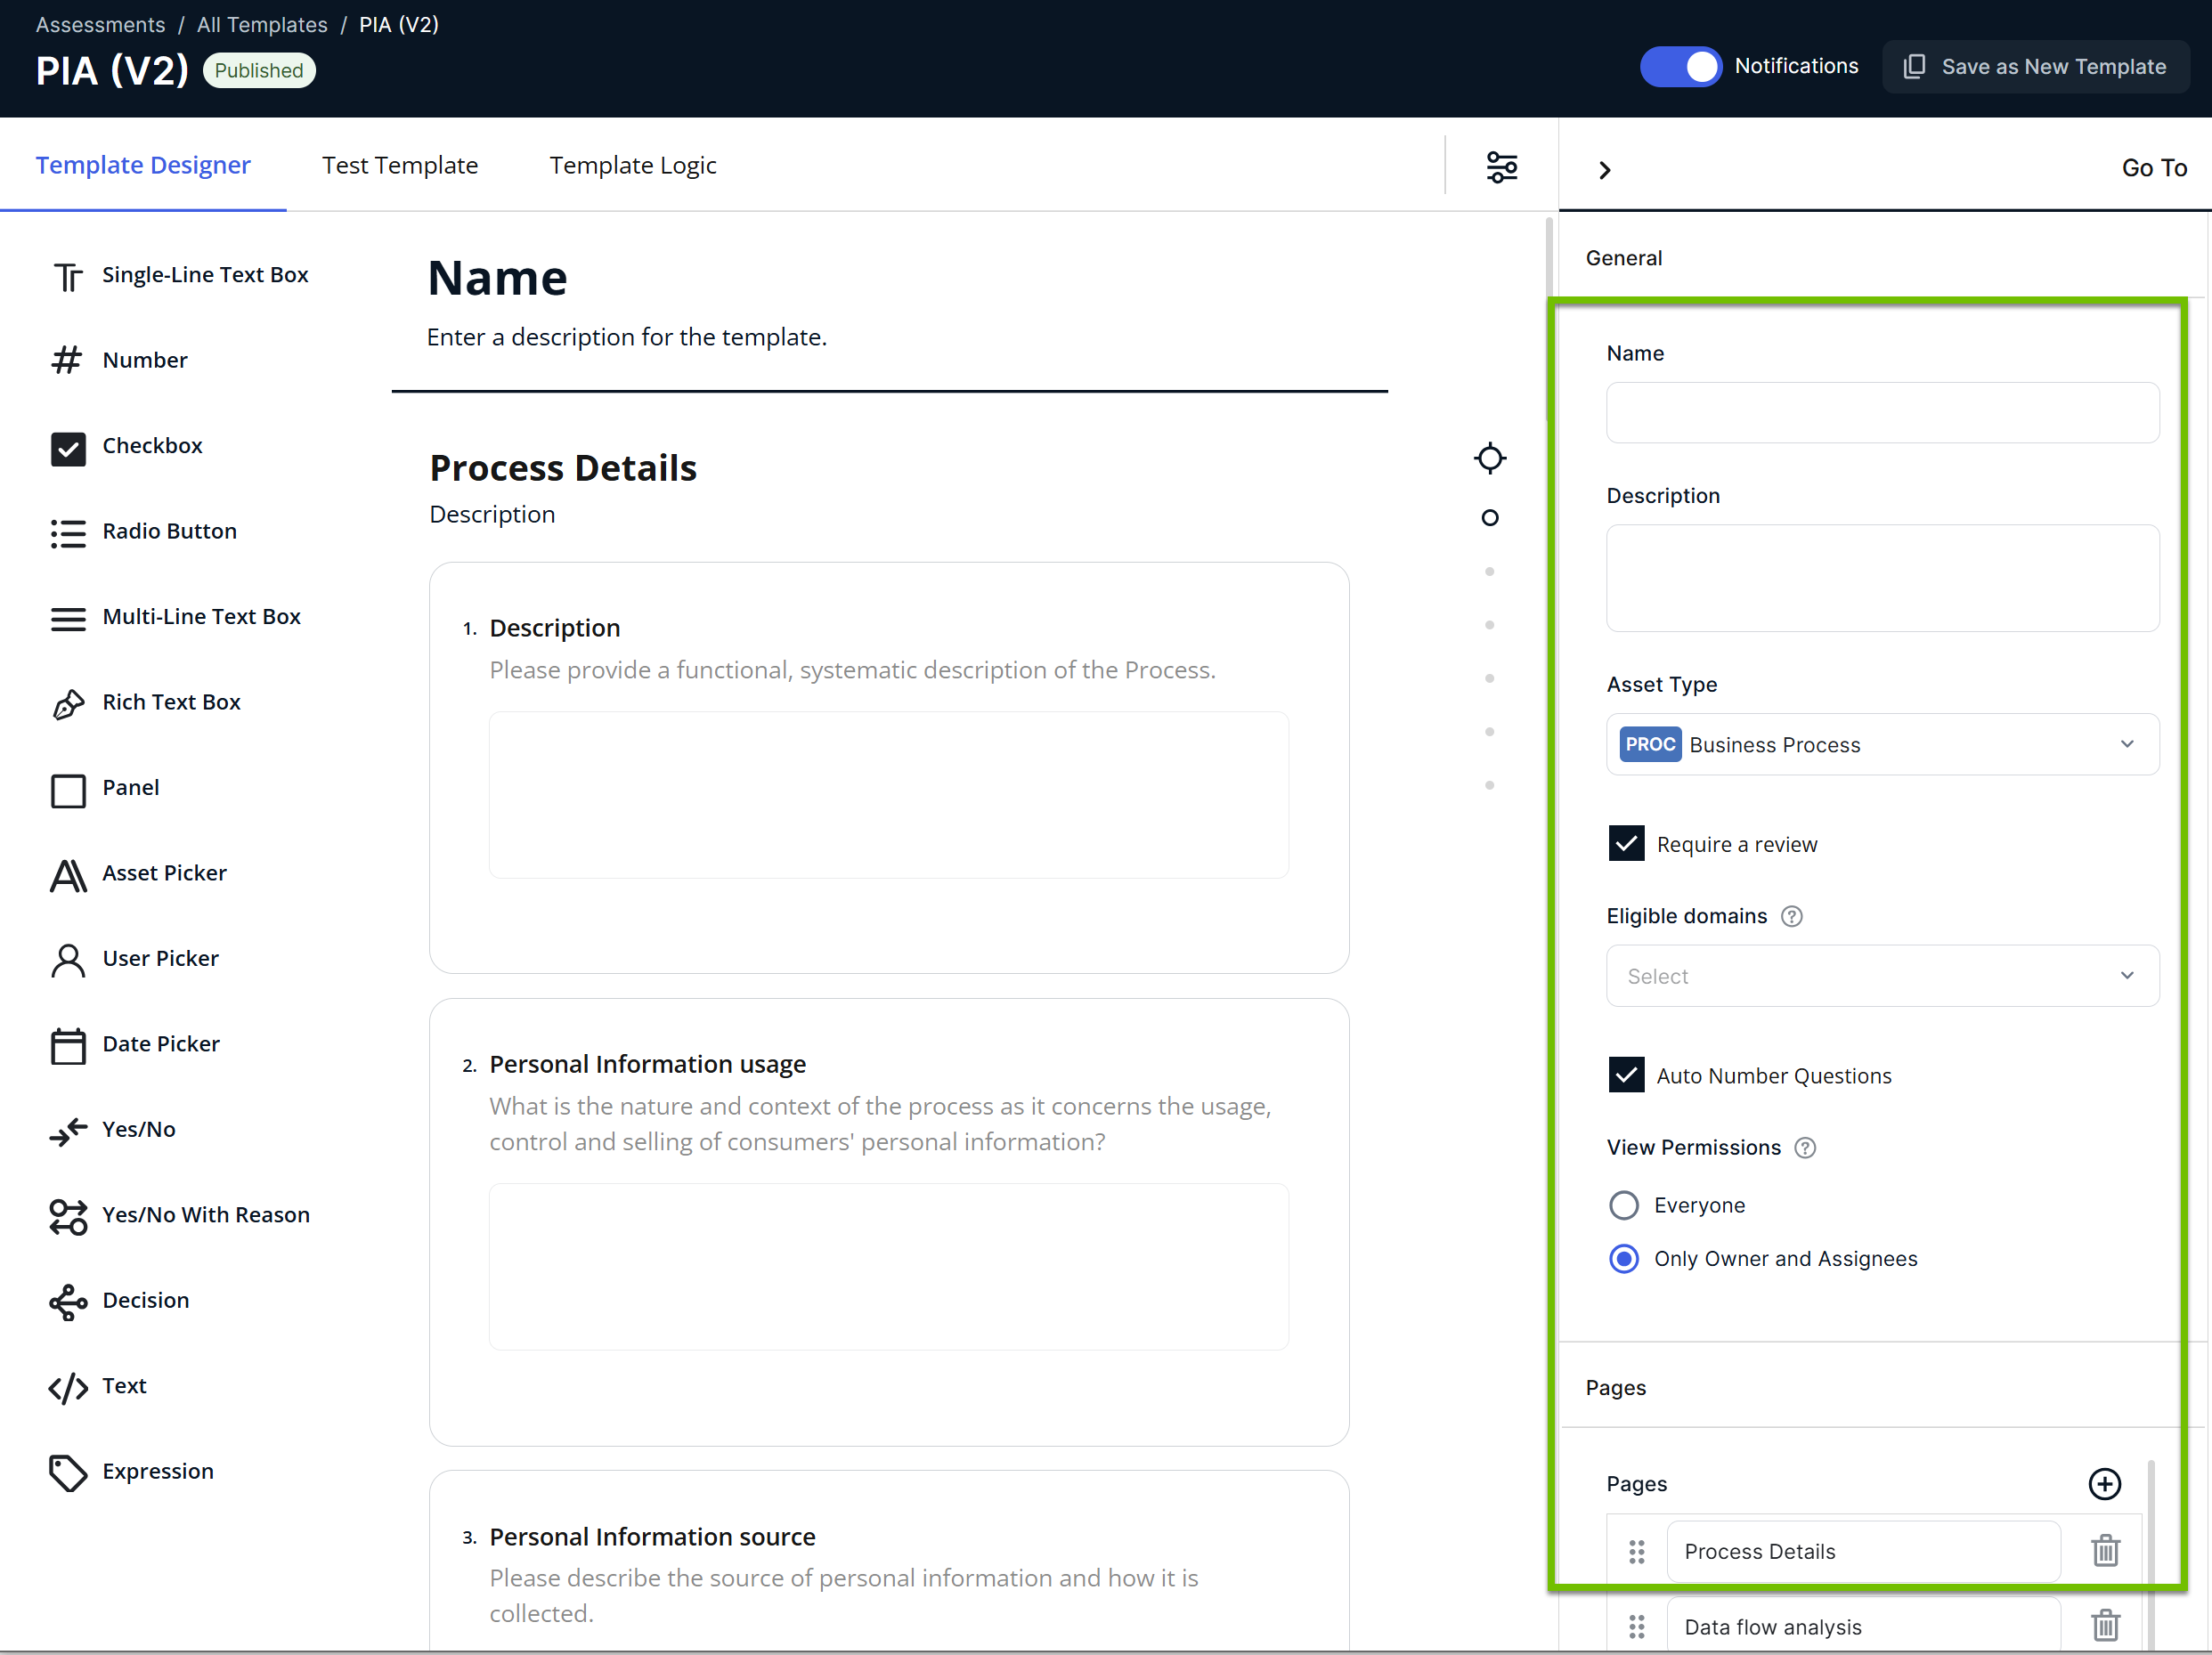This screenshot has height=1655, width=2212.
Task: Open the Template Logic tab
Action: [632, 165]
